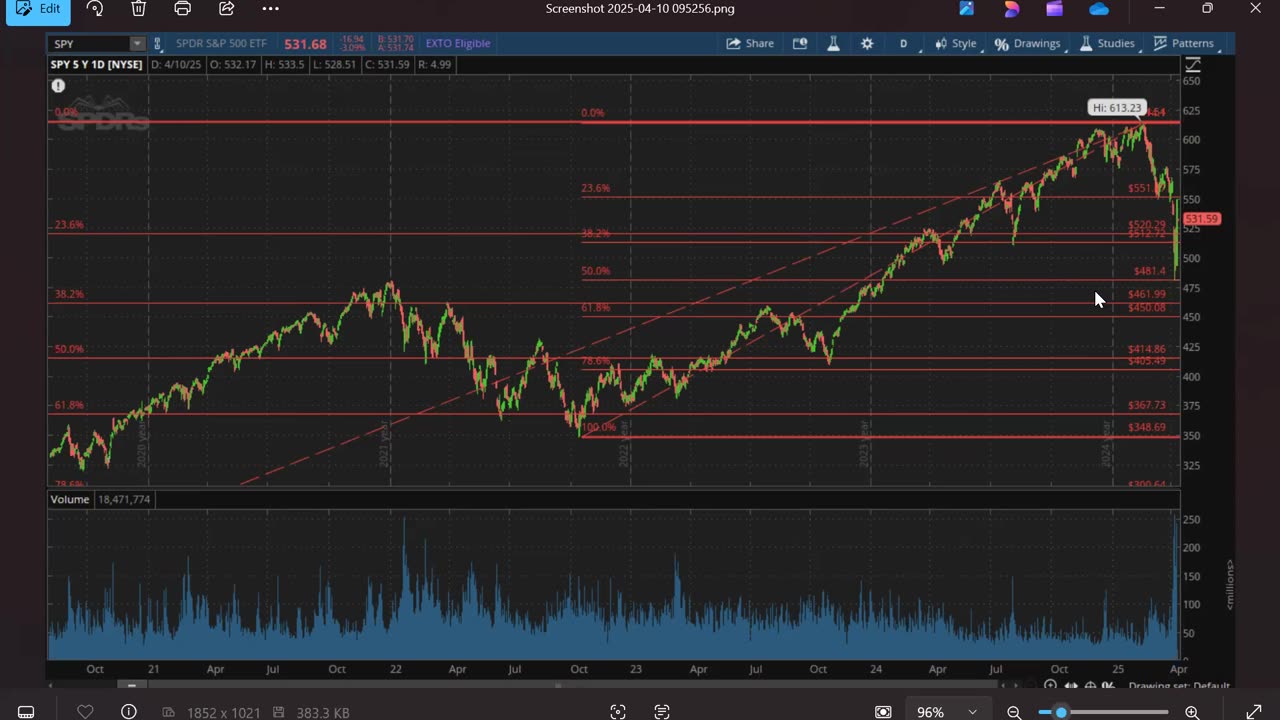
Task: Print the screenshot using the printer icon
Action: [x=183, y=9]
